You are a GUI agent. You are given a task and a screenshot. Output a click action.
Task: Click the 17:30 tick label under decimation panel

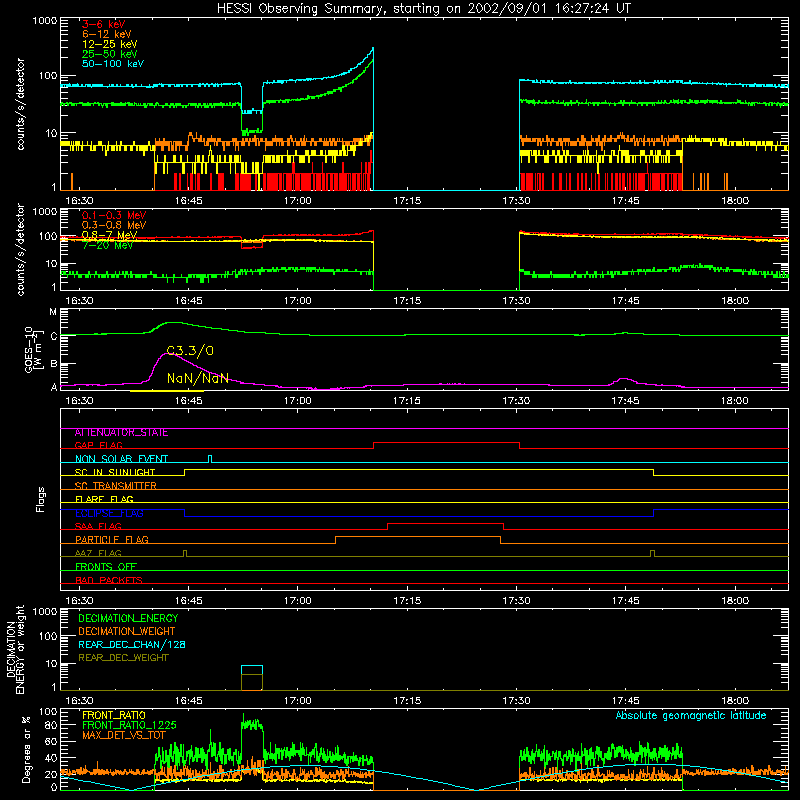[516, 701]
